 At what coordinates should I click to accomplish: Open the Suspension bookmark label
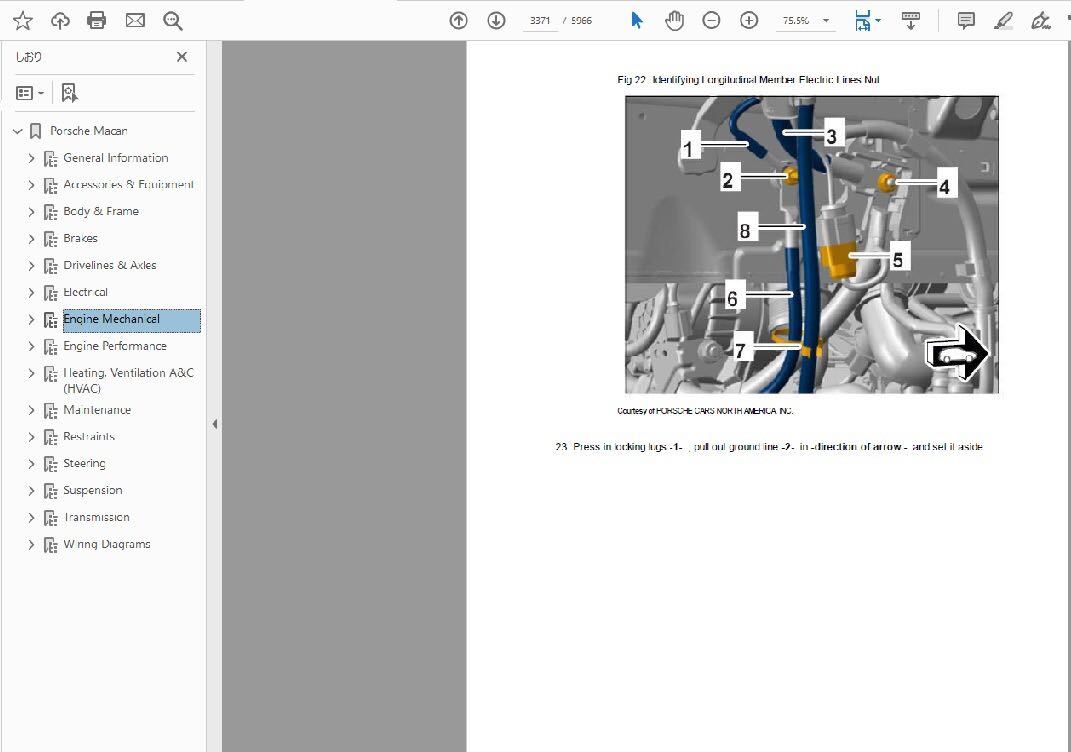93,490
